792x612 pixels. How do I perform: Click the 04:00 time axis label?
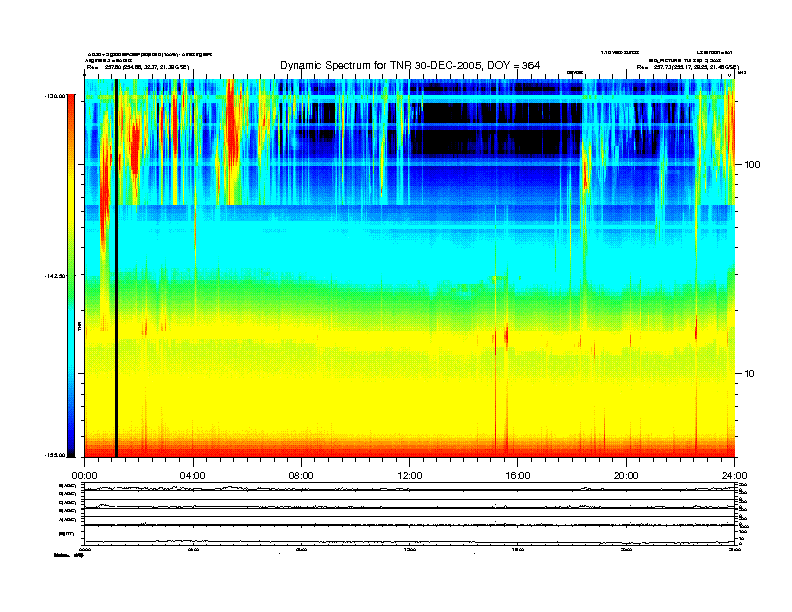pos(193,476)
